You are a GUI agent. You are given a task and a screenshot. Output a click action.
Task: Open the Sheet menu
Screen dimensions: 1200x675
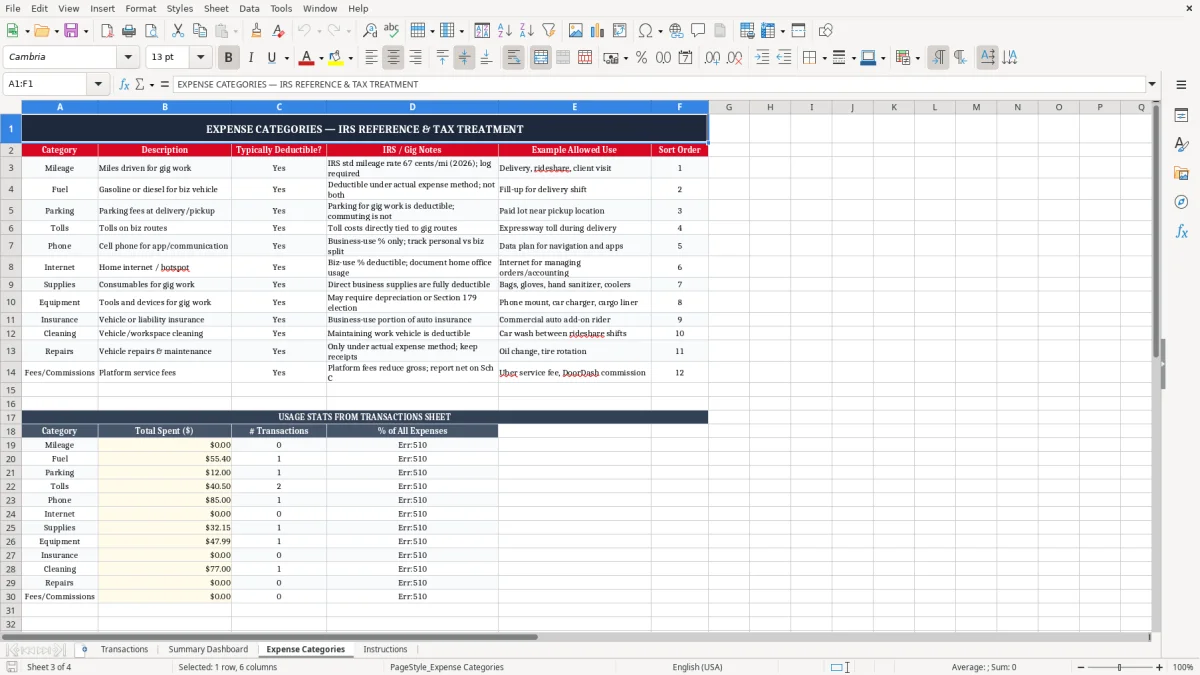(x=216, y=8)
